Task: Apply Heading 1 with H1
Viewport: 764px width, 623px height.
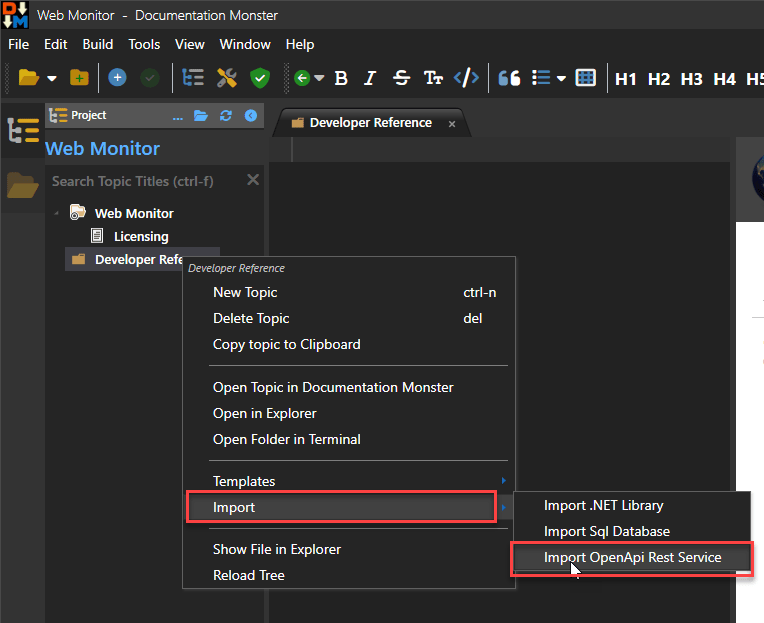Action: [626, 79]
